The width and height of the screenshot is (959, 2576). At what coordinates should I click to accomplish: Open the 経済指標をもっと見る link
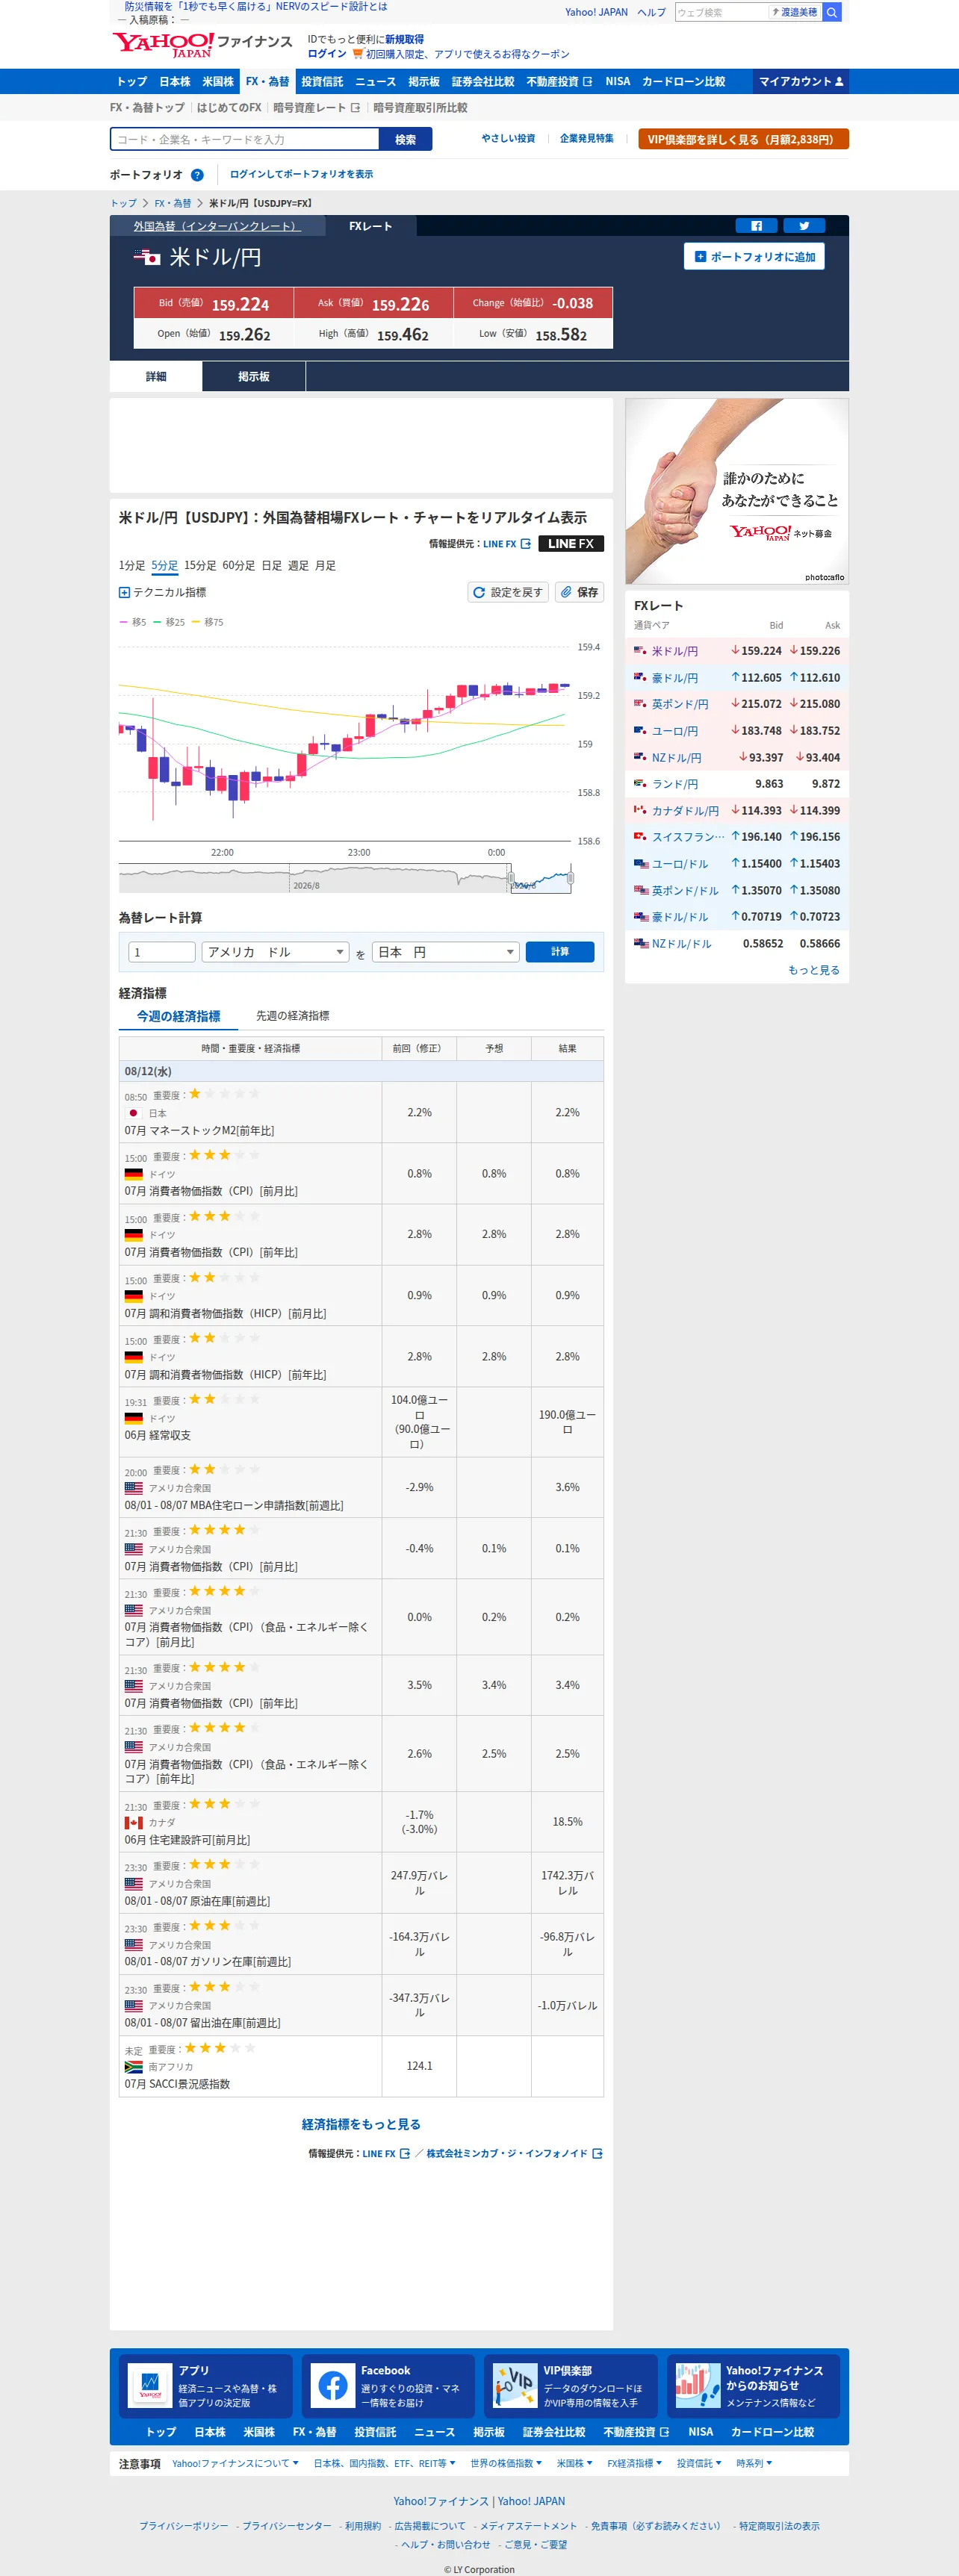[x=361, y=2124]
